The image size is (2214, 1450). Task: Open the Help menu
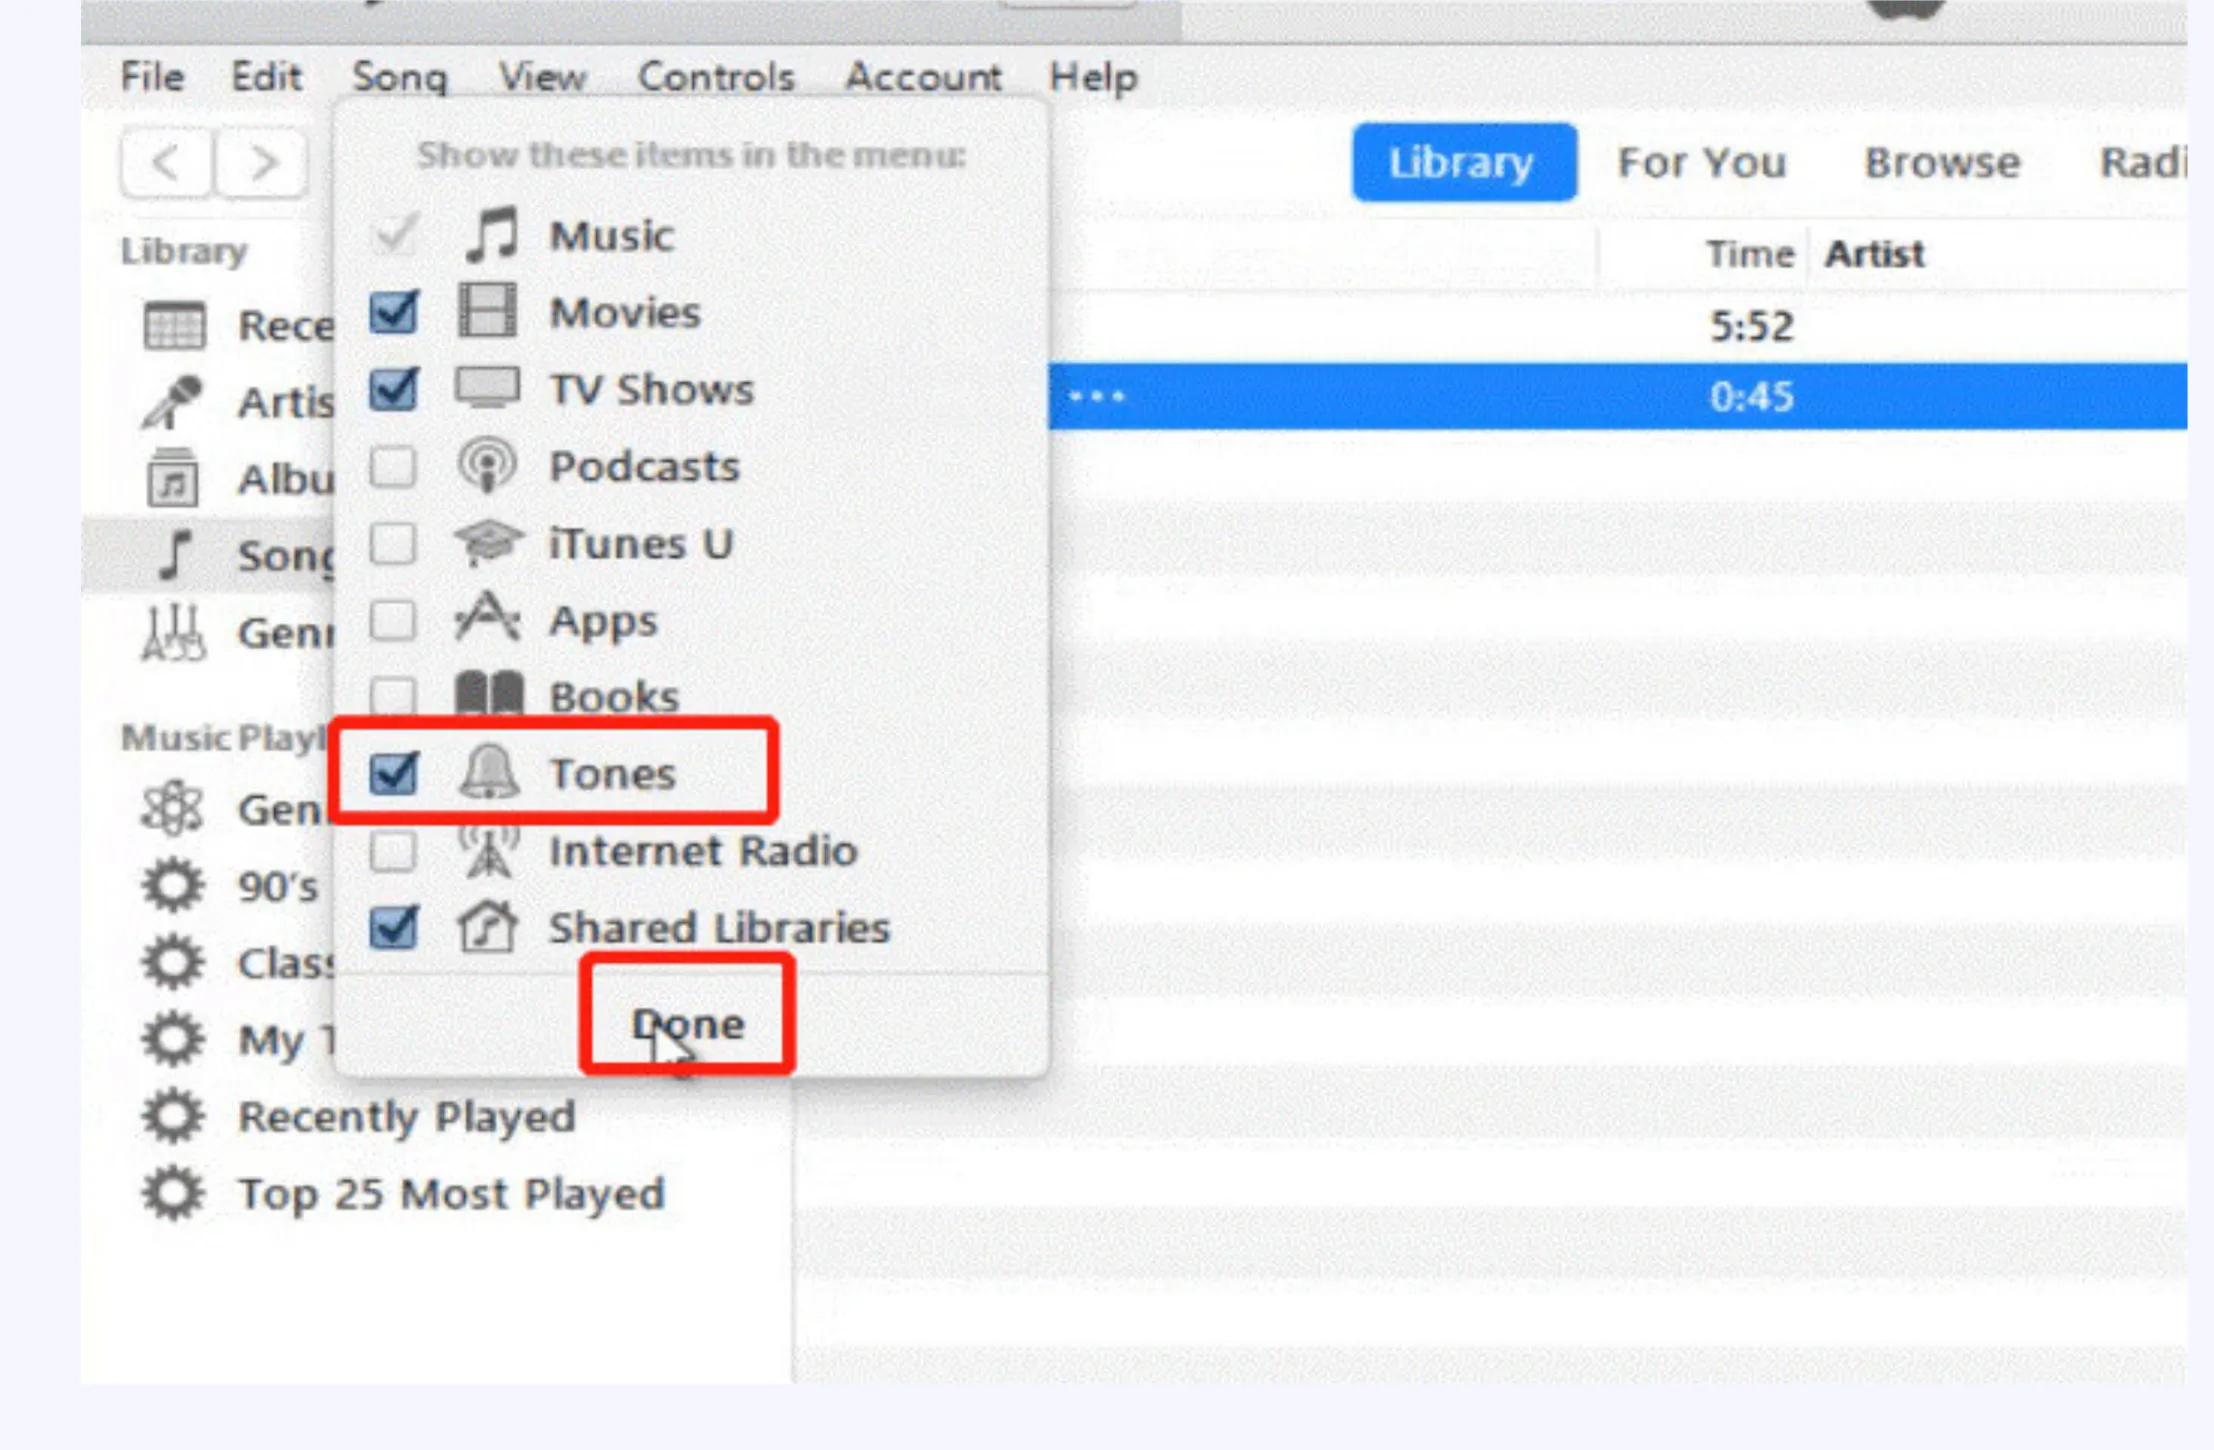(1093, 77)
